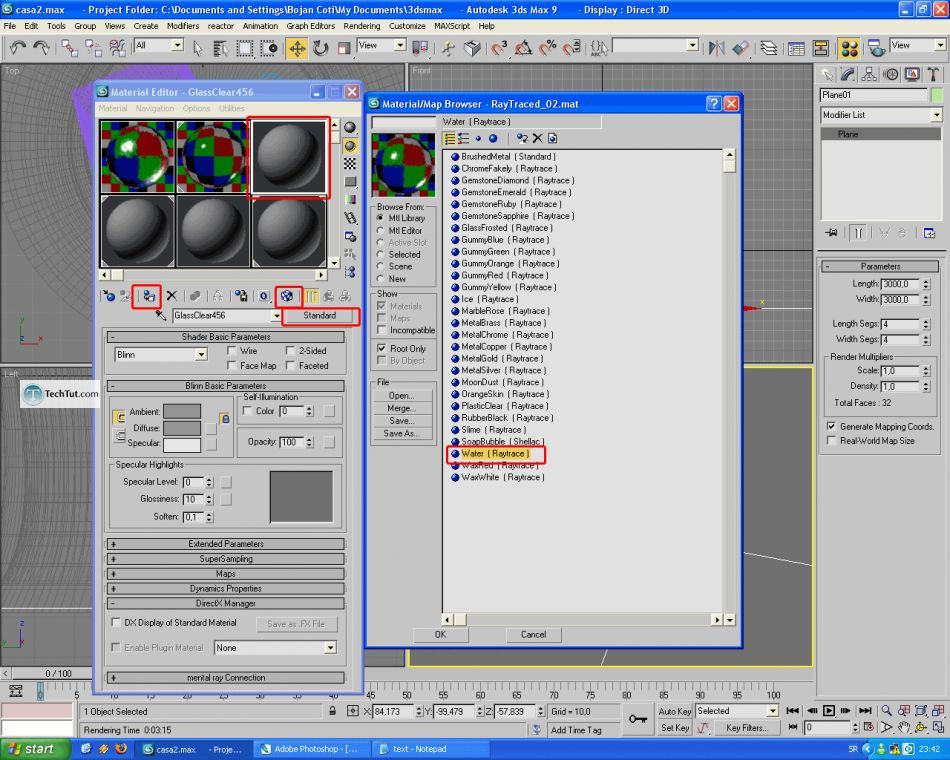
Task: Click OK in Material/Map Browser
Action: [x=440, y=635]
